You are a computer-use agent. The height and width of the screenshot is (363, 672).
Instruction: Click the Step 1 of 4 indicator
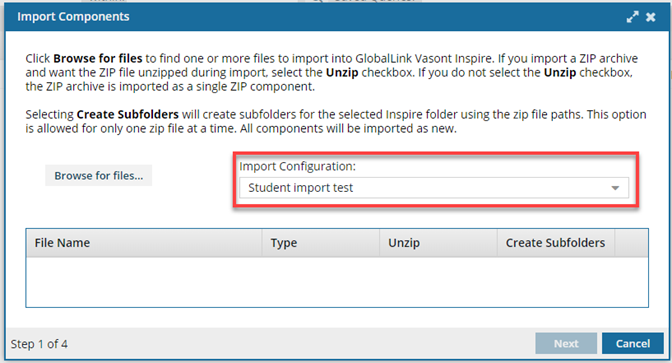(x=39, y=344)
